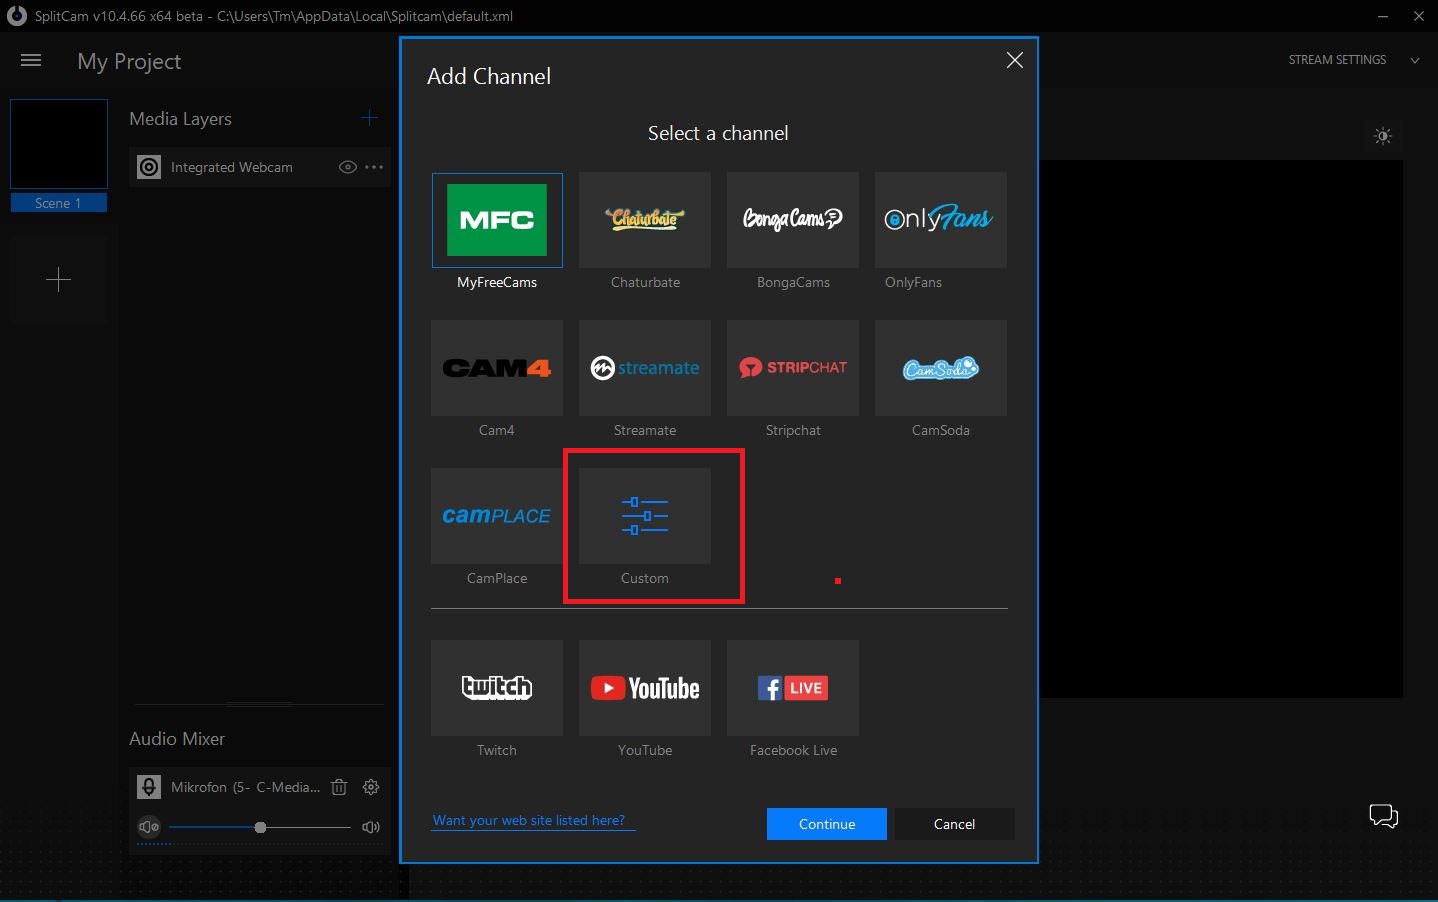
Task: Mute the Mikrofon audio source
Action: click(149, 827)
